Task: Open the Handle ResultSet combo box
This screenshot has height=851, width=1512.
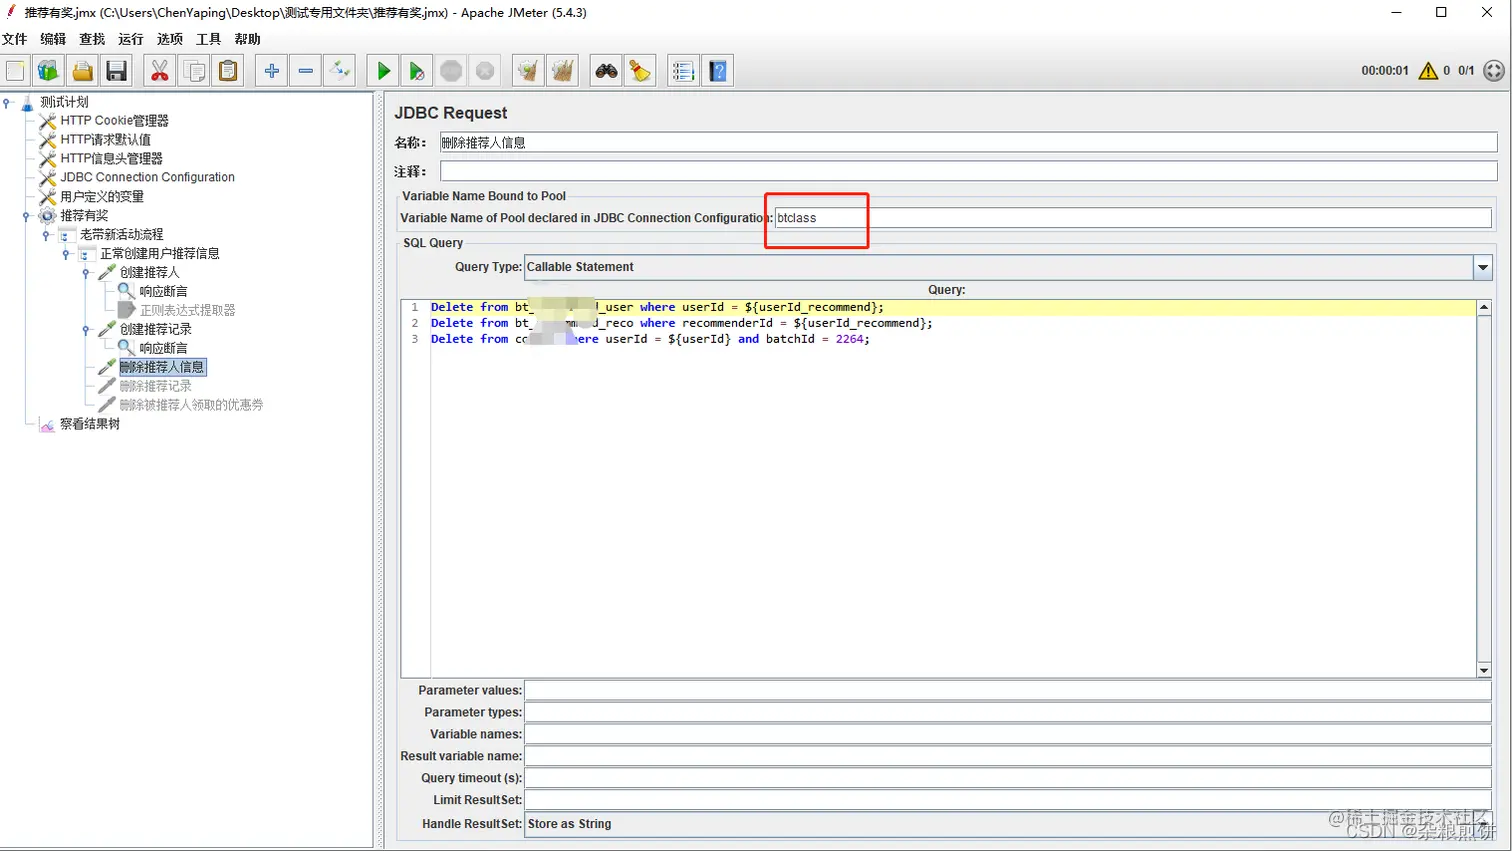Action: point(1007,824)
